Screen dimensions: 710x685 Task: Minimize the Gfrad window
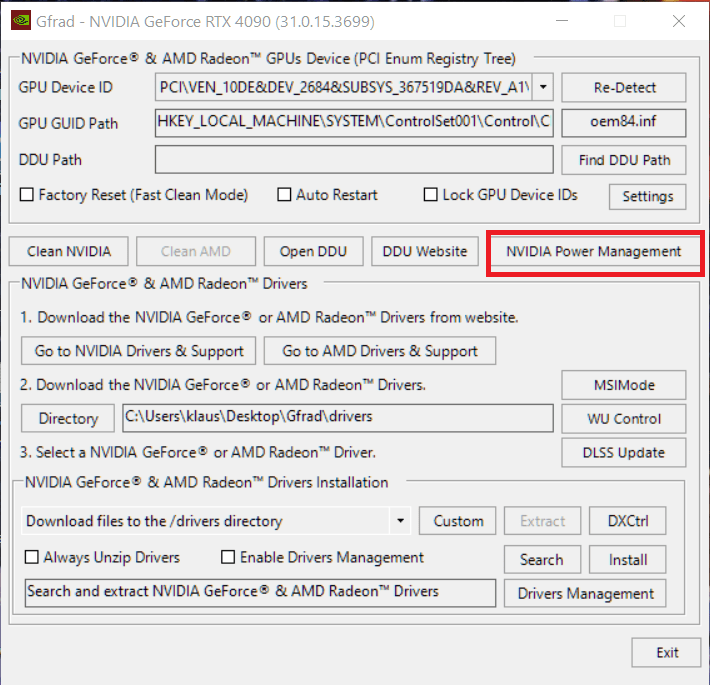click(x=562, y=21)
